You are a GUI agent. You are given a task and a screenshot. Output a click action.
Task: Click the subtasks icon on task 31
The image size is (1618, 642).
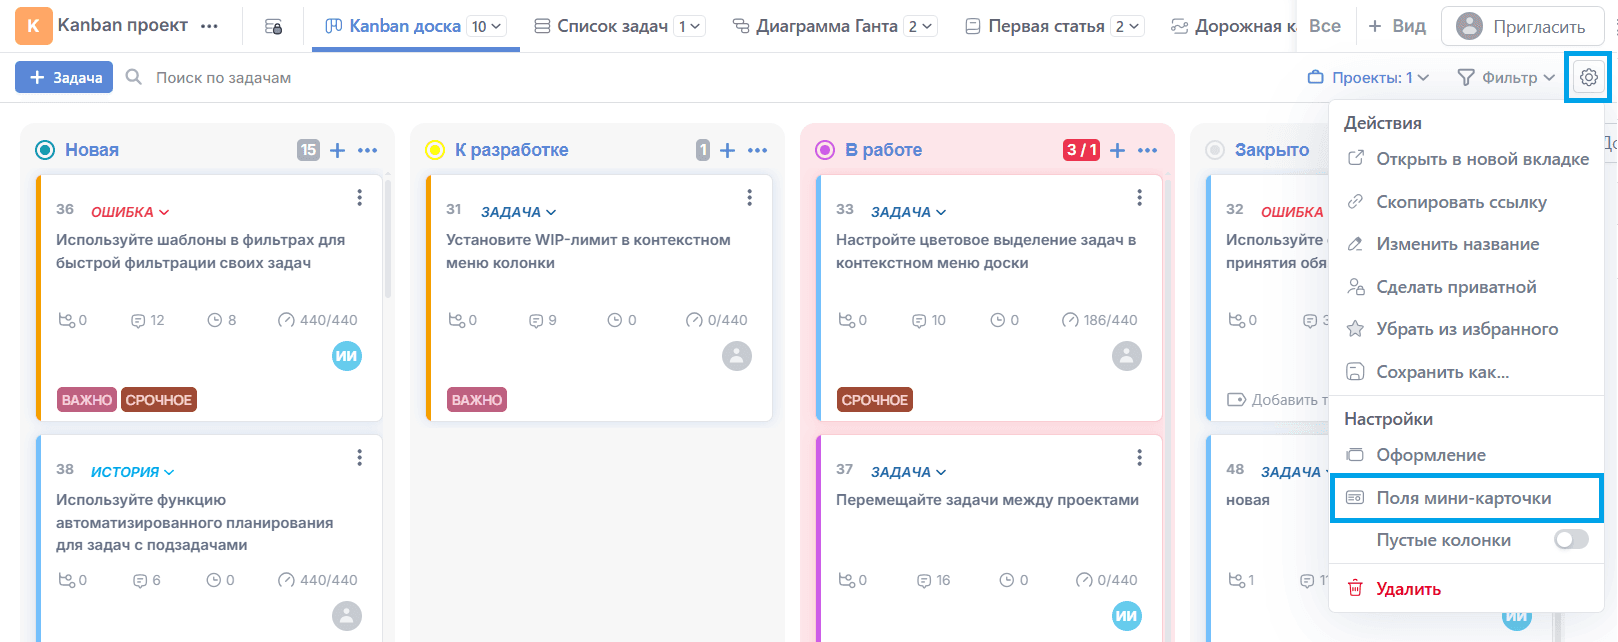coord(456,320)
